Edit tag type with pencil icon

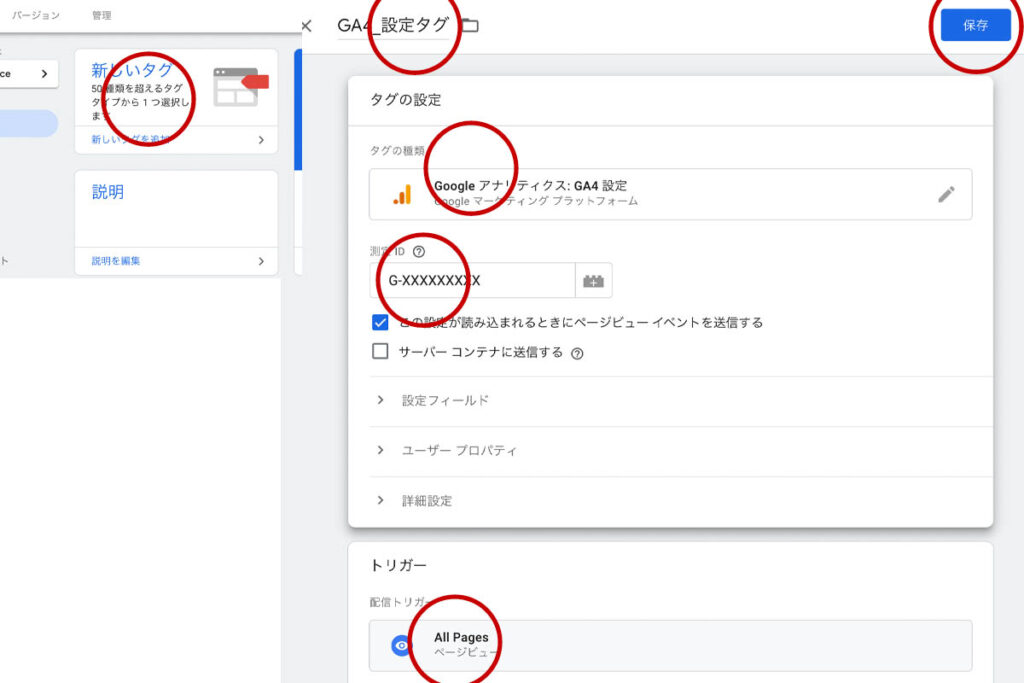tap(946, 194)
